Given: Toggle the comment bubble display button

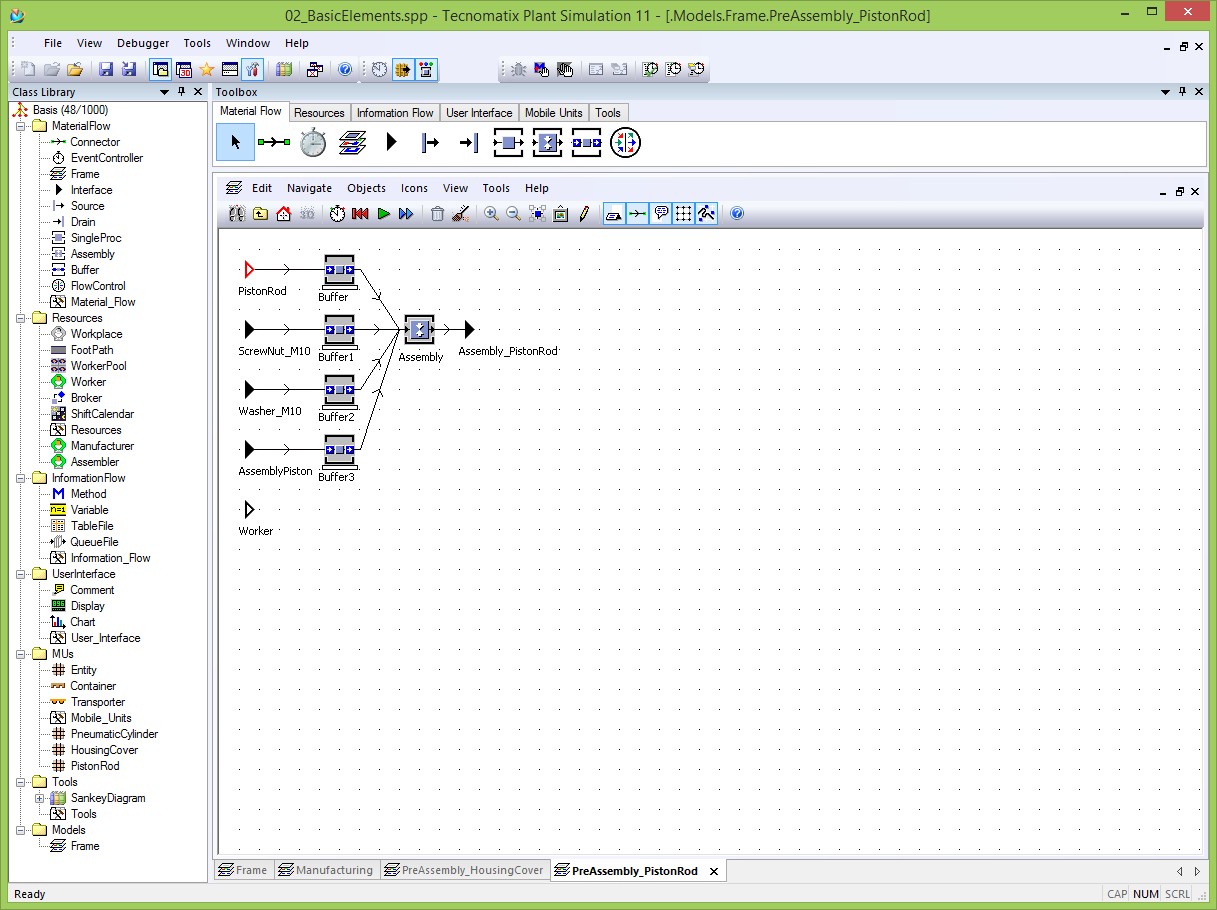Looking at the screenshot, I should (x=661, y=214).
